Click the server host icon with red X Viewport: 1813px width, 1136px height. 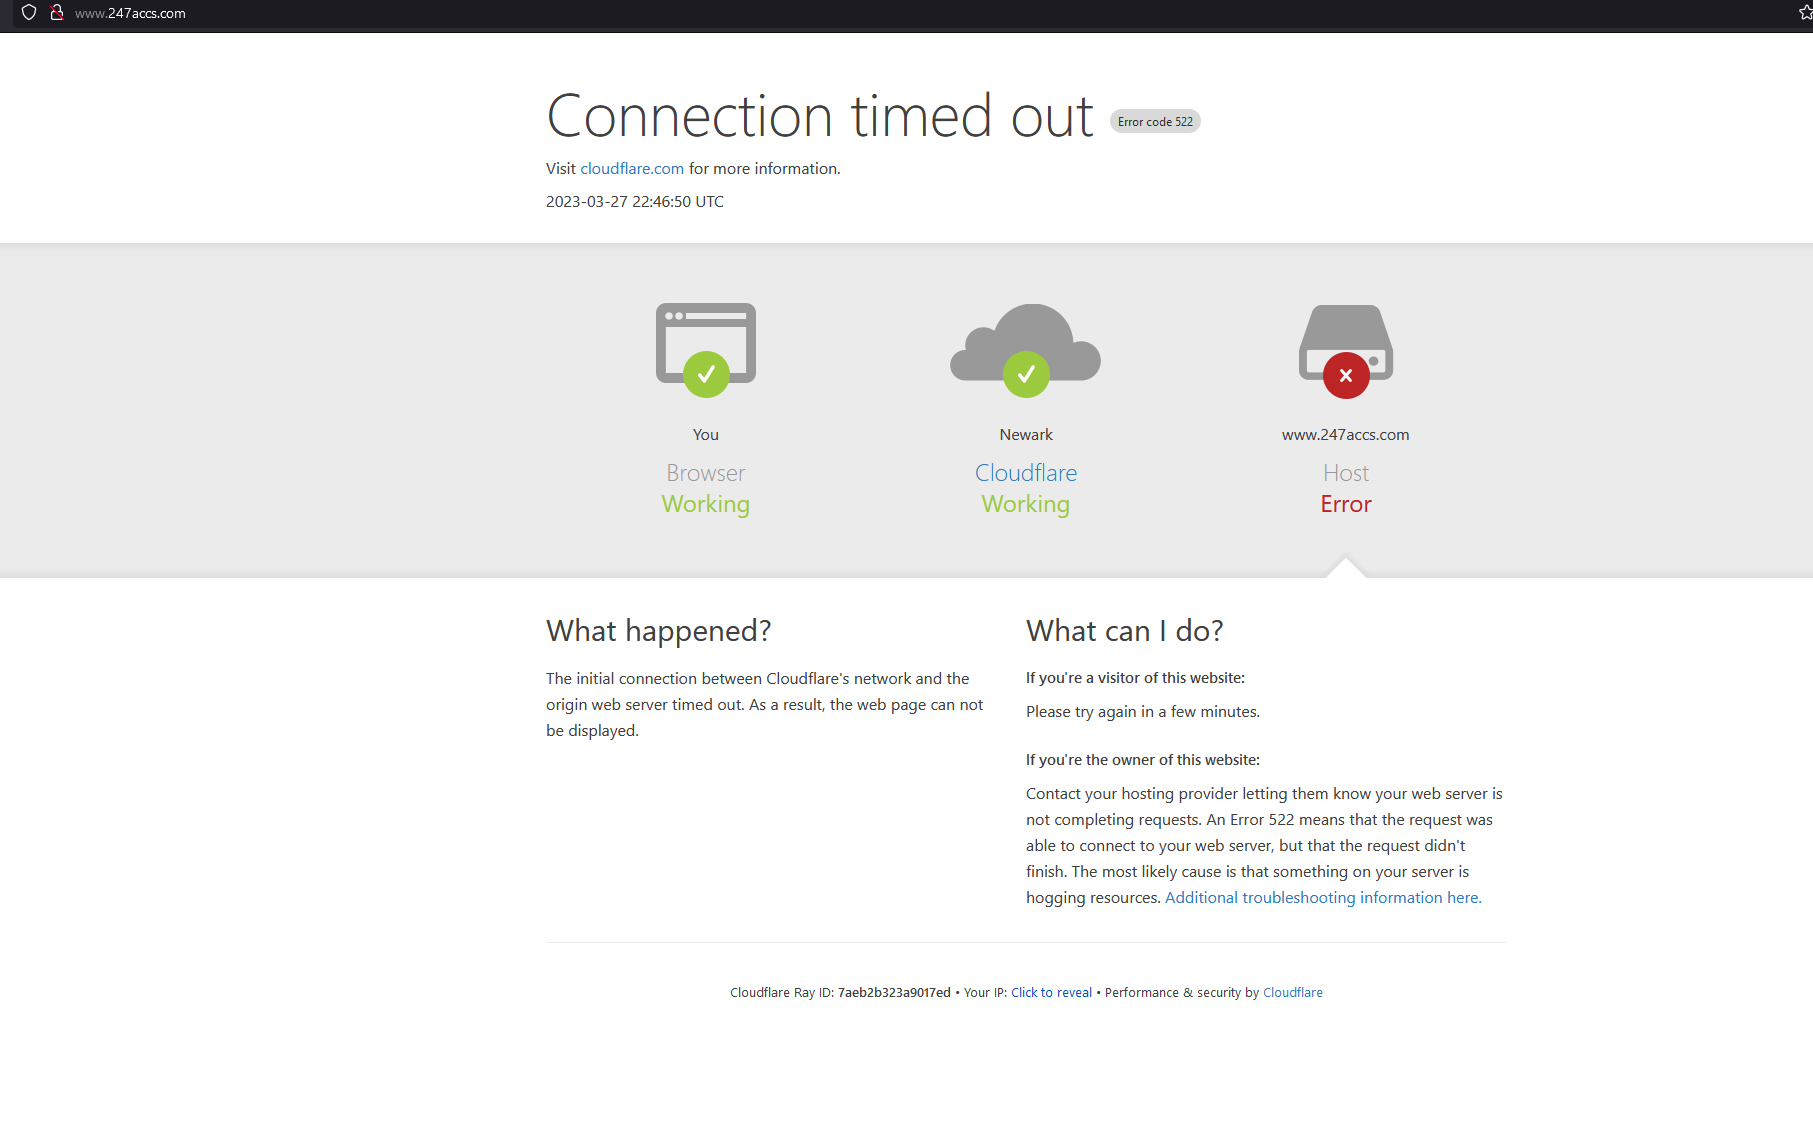point(1346,350)
